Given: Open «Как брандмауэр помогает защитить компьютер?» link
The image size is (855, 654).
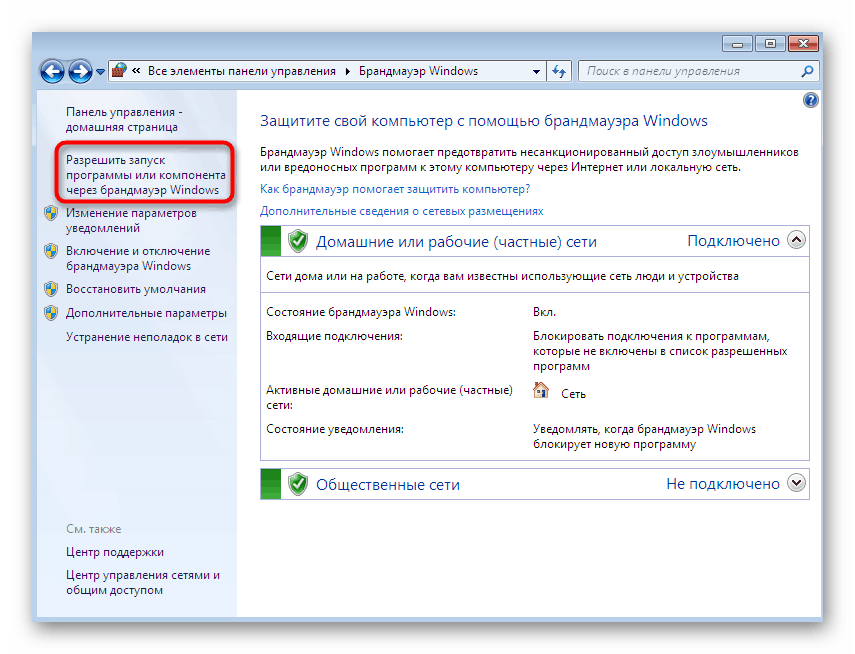Looking at the screenshot, I should (390, 189).
